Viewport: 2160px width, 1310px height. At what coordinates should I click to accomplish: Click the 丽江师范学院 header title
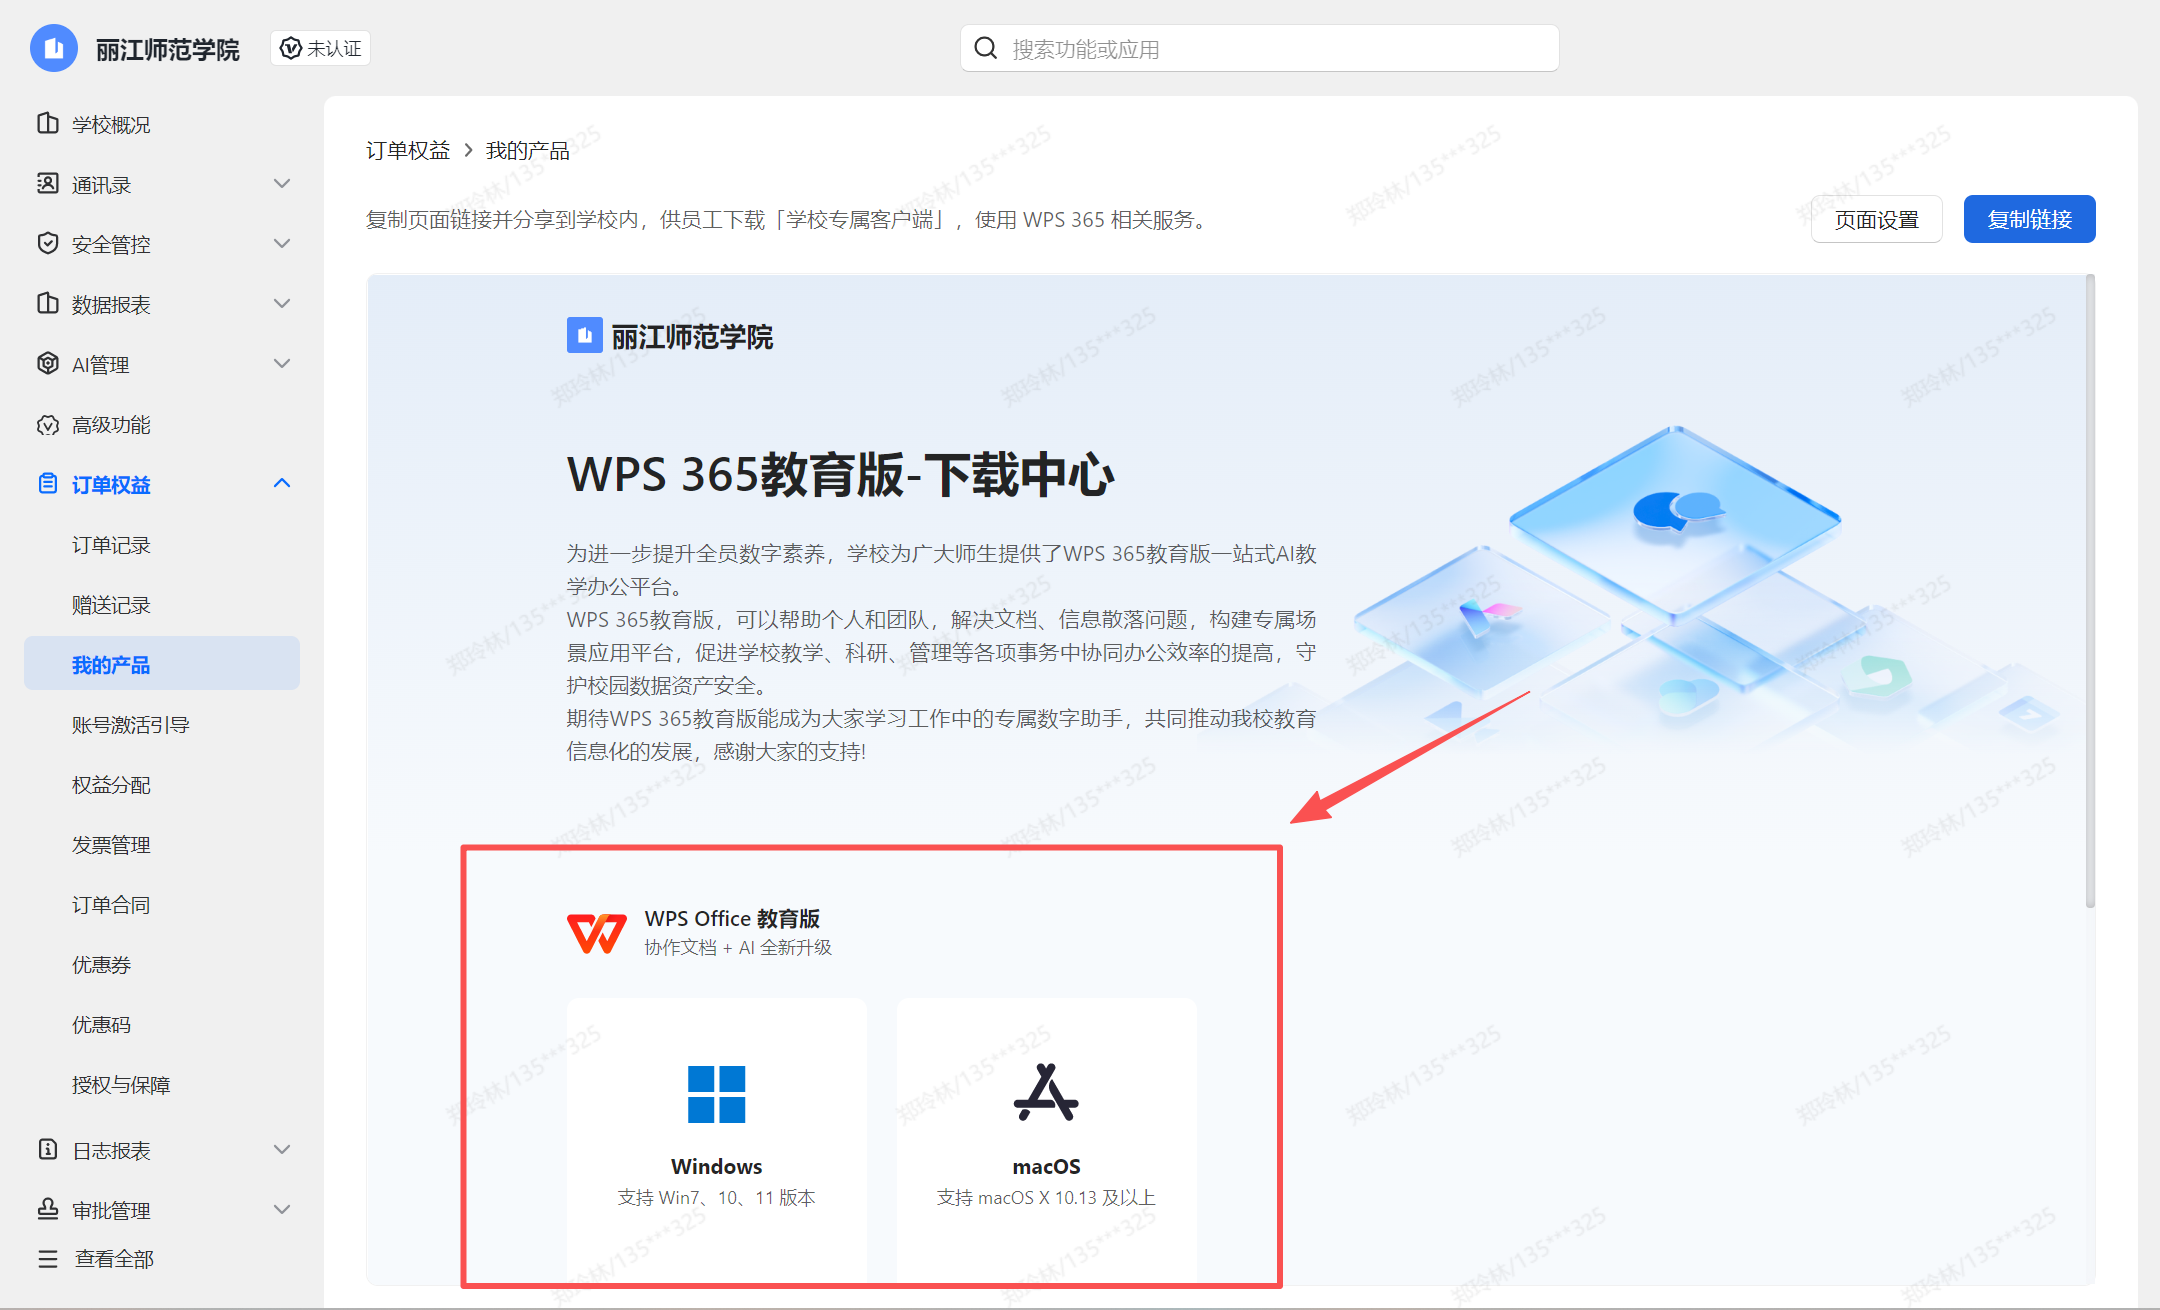(x=168, y=49)
